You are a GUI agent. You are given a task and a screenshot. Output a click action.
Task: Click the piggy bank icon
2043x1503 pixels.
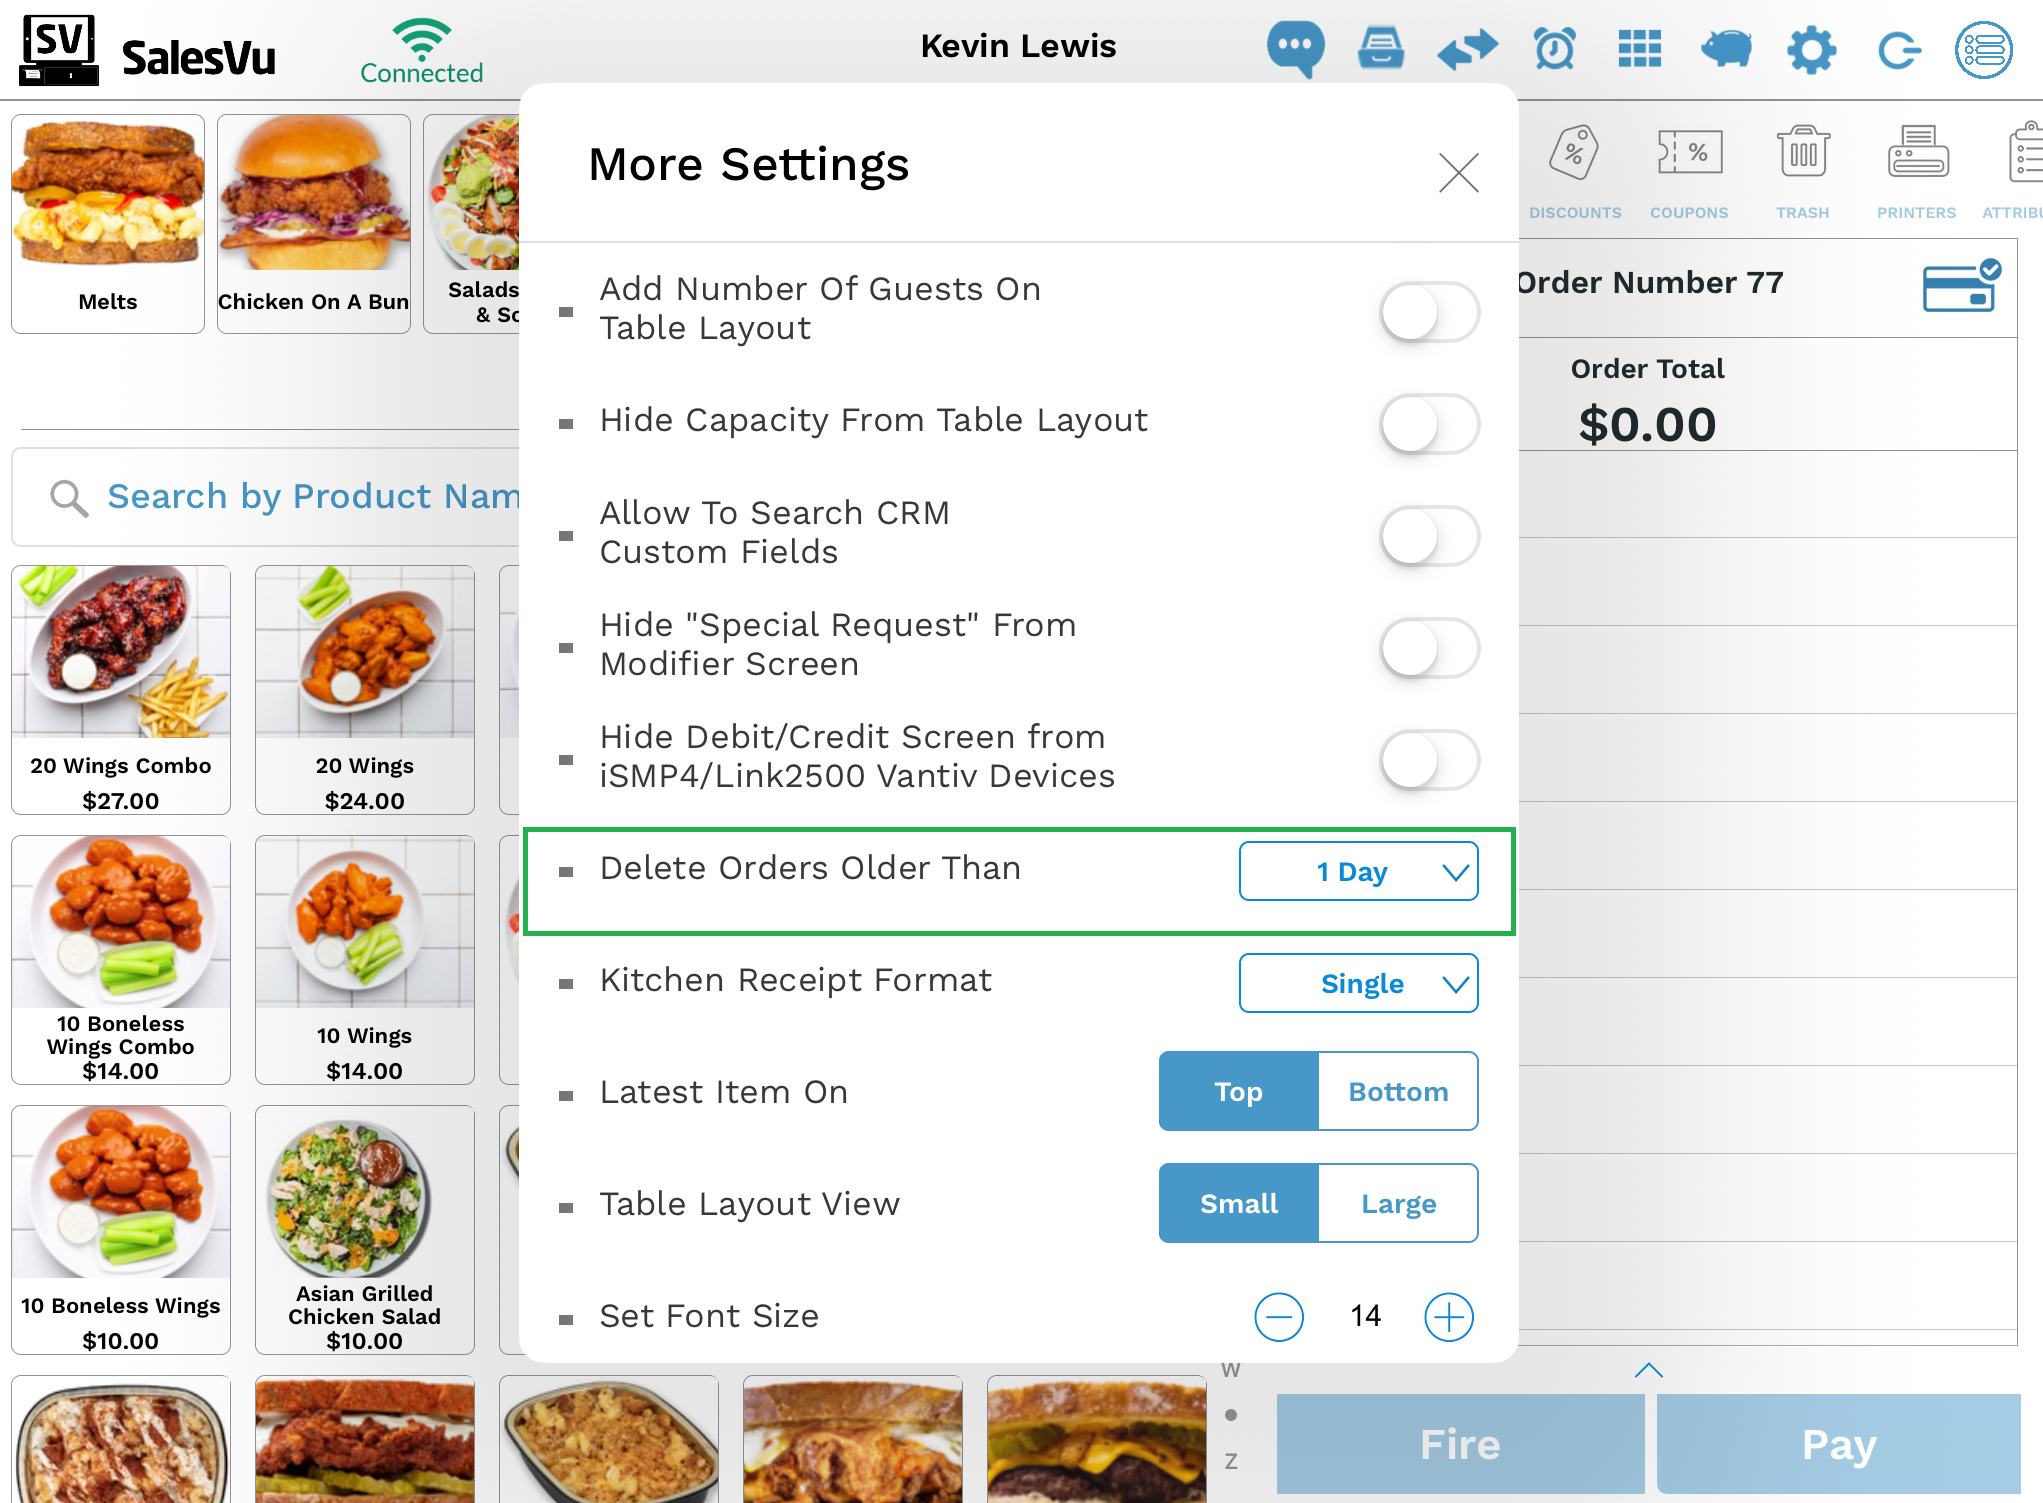point(1727,47)
